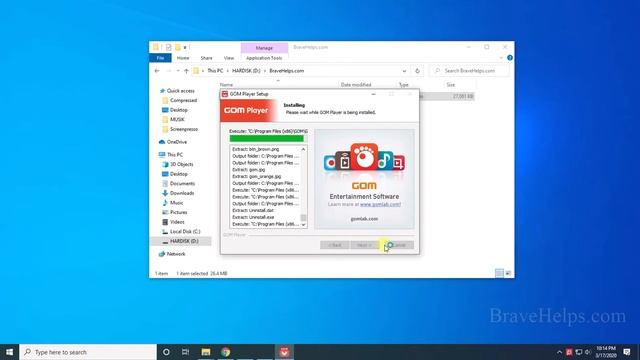Open the Windows Start menu
This screenshot has height=360, width=640.
(9, 352)
